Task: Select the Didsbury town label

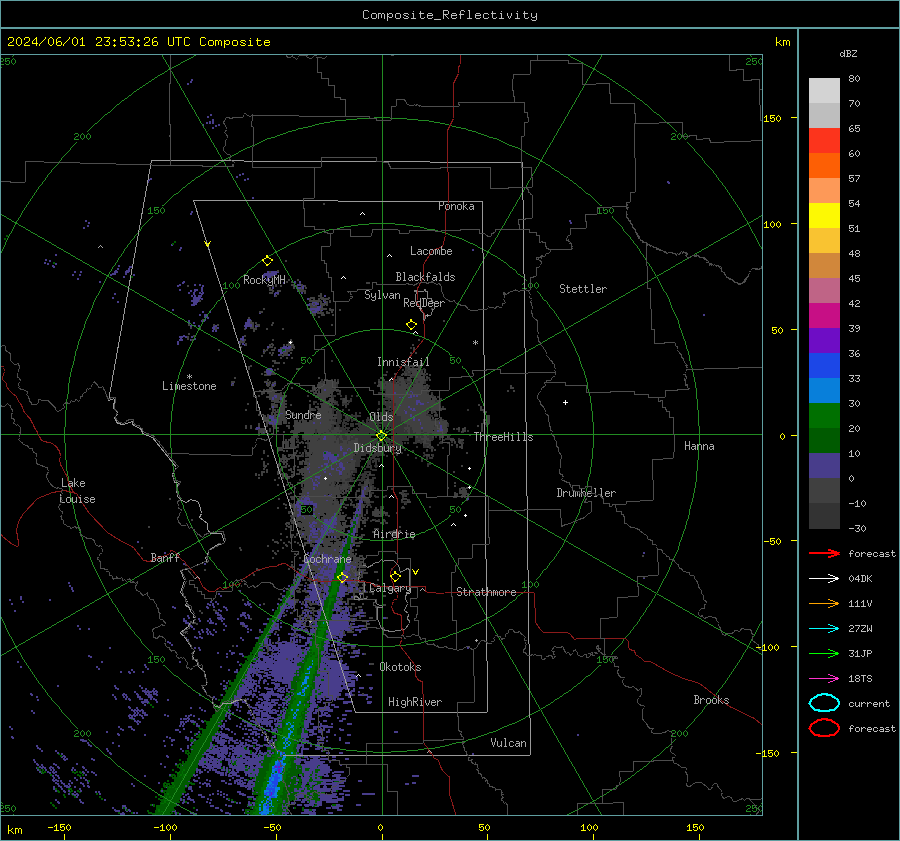Action: coord(377,448)
